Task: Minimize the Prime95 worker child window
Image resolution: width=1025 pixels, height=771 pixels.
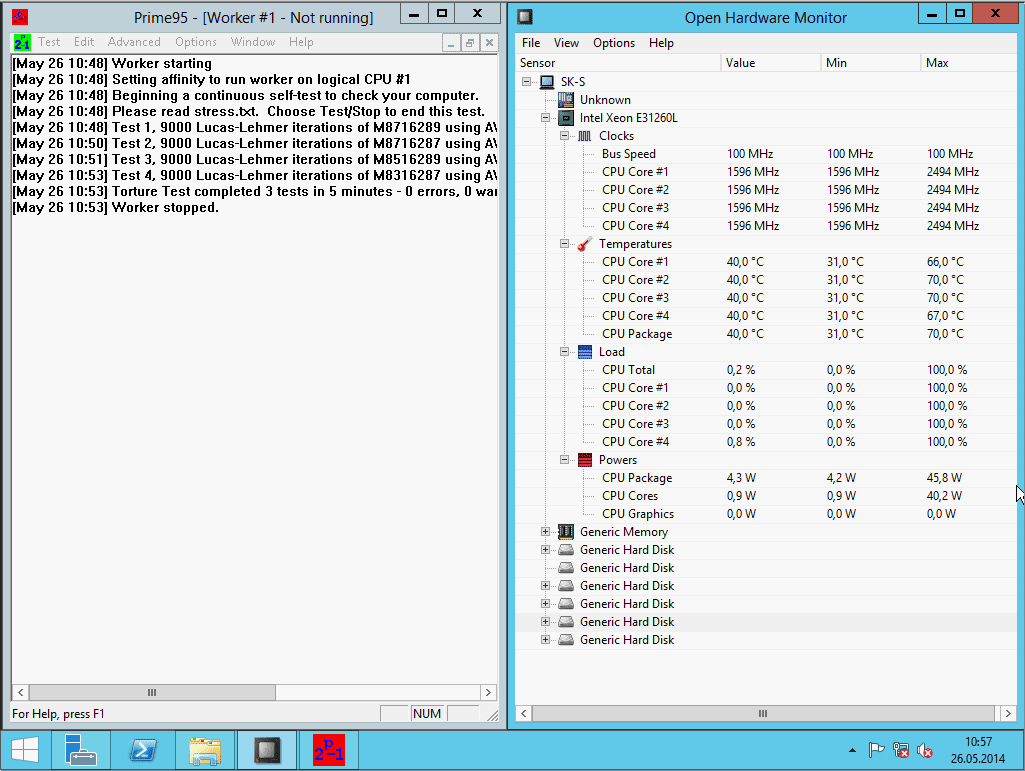Action: [451, 43]
